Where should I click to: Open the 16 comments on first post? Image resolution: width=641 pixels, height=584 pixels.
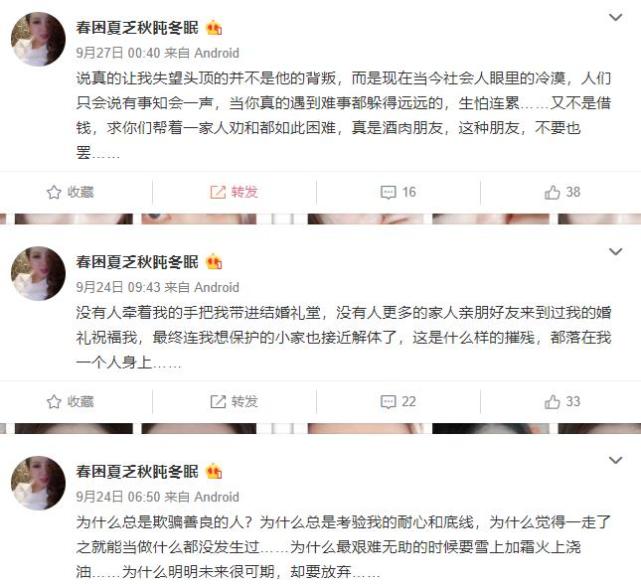(x=398, y=192)
